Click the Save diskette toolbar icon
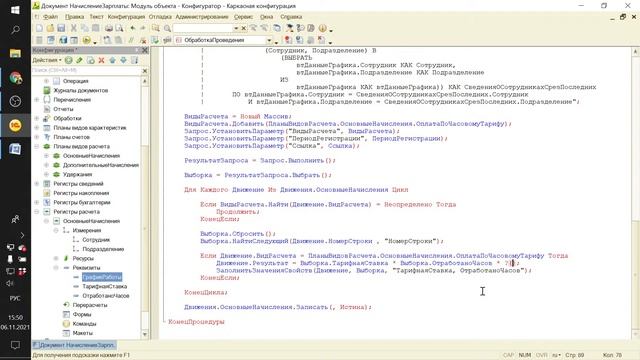Screen dimensions: 640x360 61,28
